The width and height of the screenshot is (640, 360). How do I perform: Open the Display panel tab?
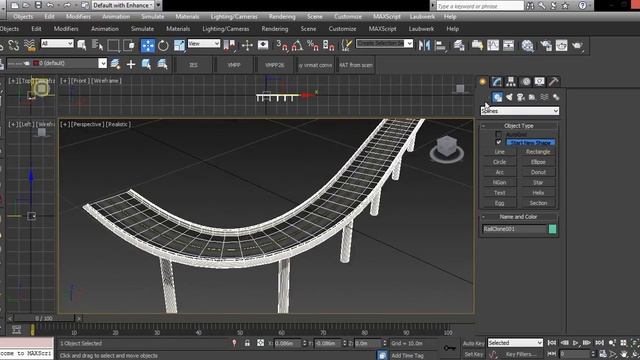point(540,82)
